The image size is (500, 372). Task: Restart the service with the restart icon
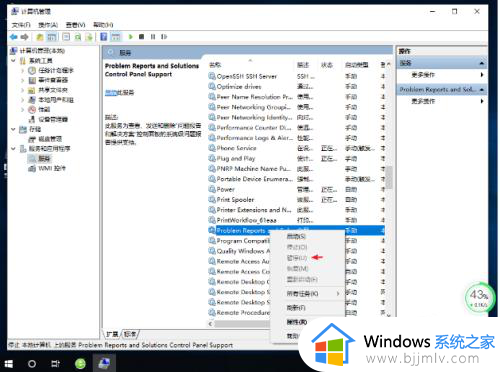click(x=164, y=37)
